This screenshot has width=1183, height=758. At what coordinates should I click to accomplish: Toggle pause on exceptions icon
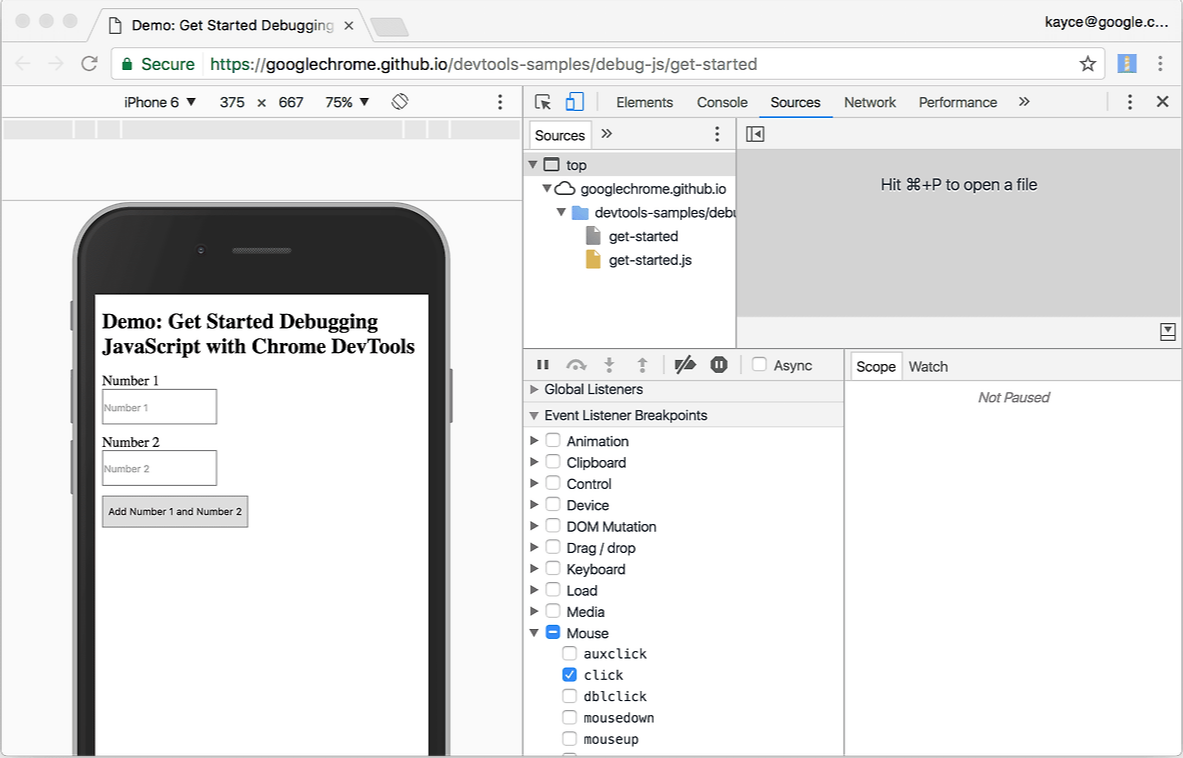[719, 365]
